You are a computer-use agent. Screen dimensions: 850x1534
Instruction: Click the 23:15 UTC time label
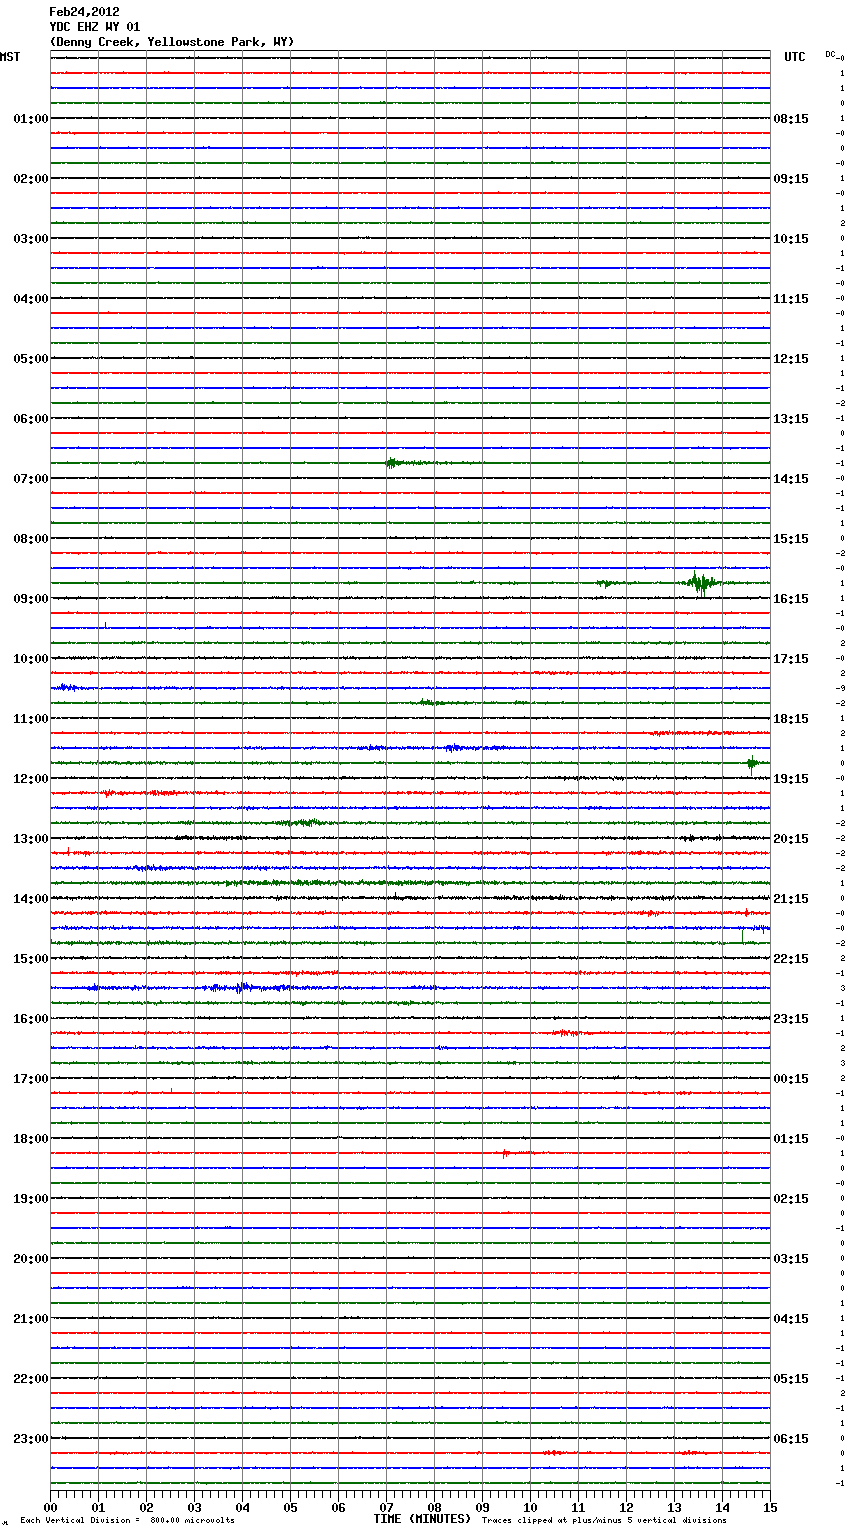(791, 1019)
